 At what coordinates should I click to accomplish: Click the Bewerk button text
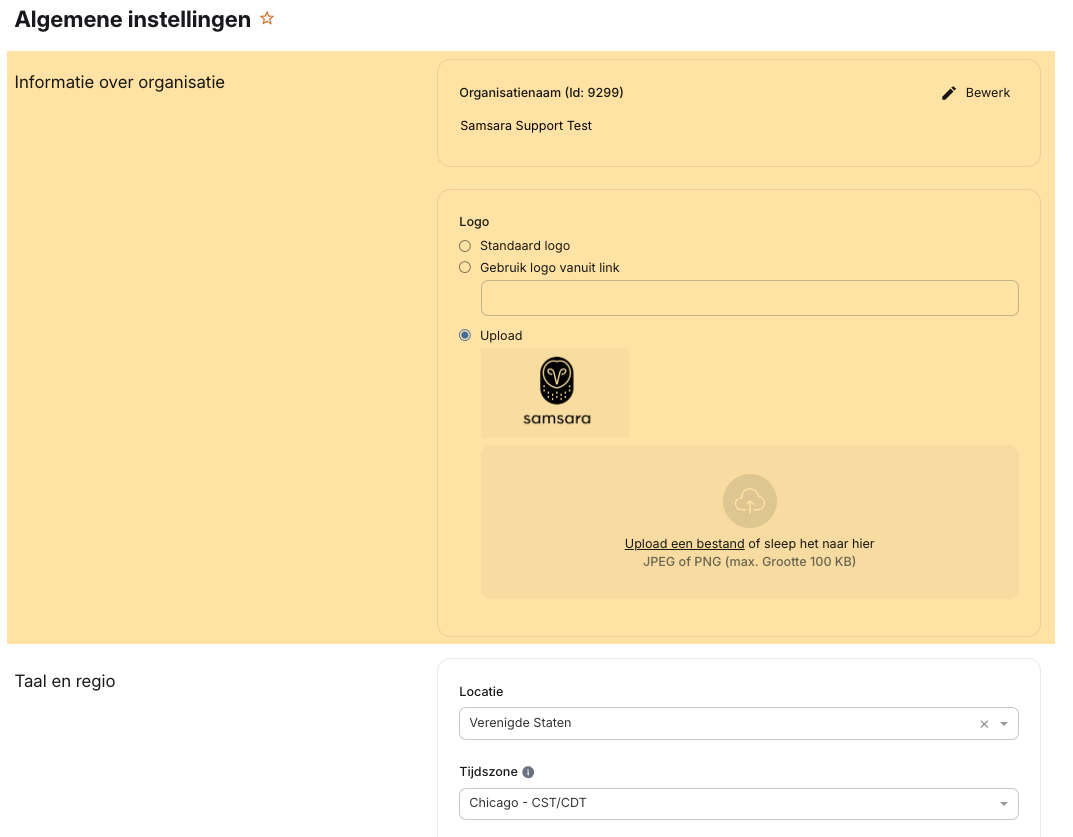click(987, 93)
